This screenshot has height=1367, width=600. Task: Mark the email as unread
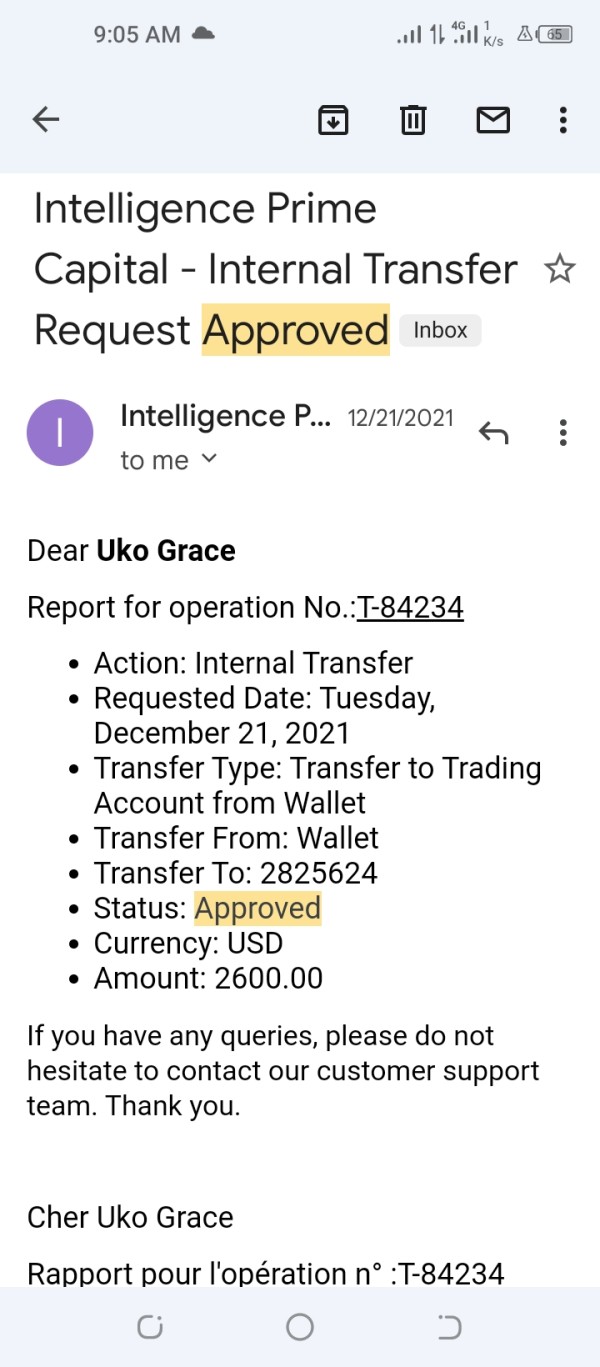point(493,120)
